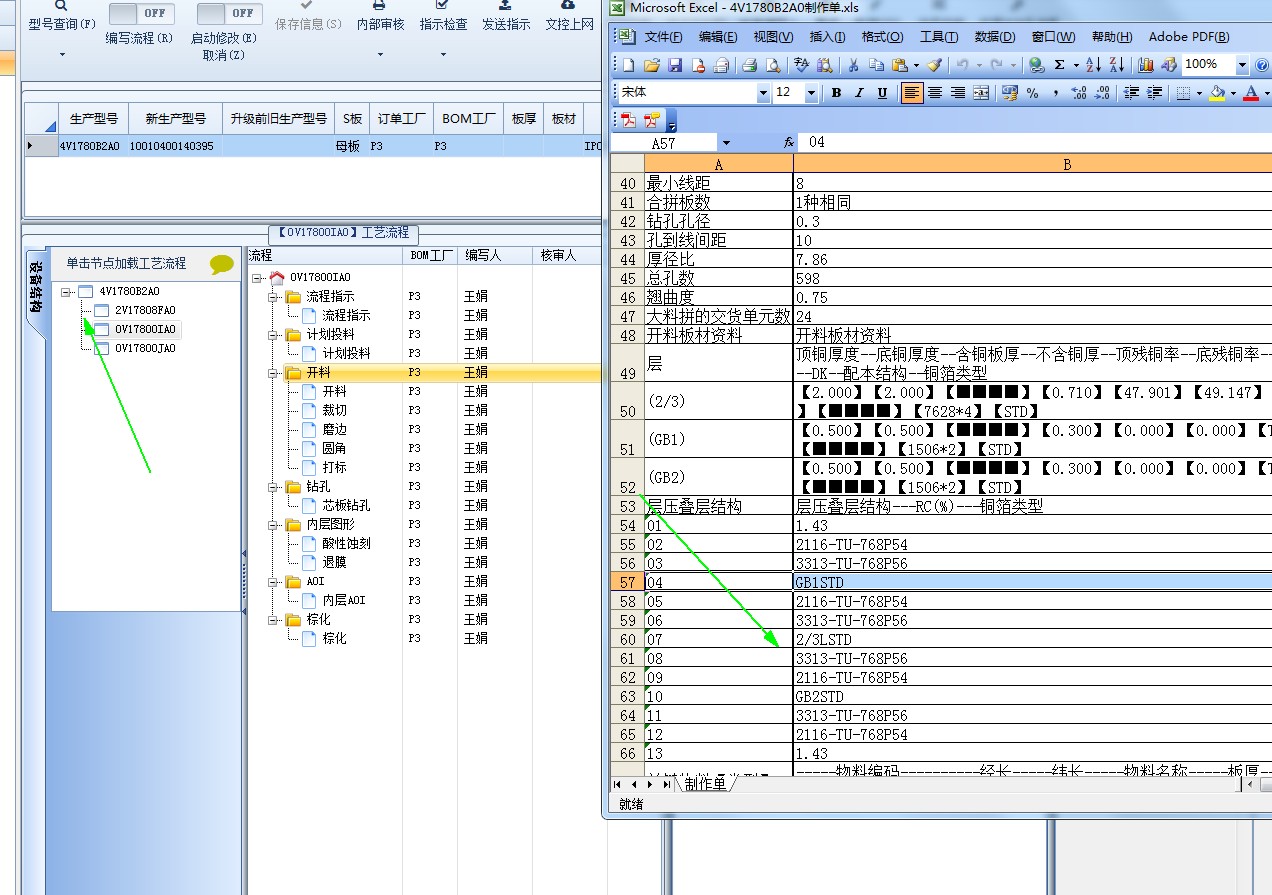Click the Fill Color yellow bucket
The height and width of the screenshot is (895, 1272).
[x=1216, y=93]
